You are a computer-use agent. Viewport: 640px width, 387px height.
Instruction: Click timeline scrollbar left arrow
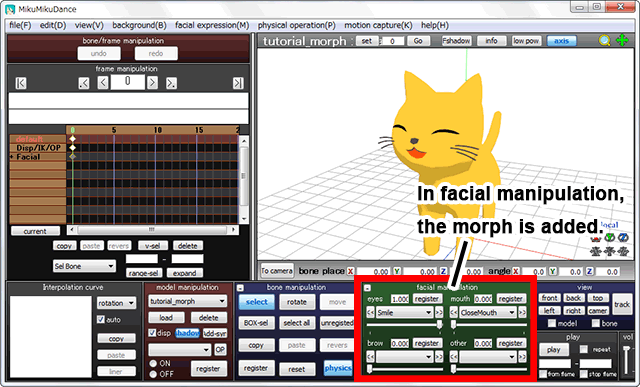[x=72, y=230]
